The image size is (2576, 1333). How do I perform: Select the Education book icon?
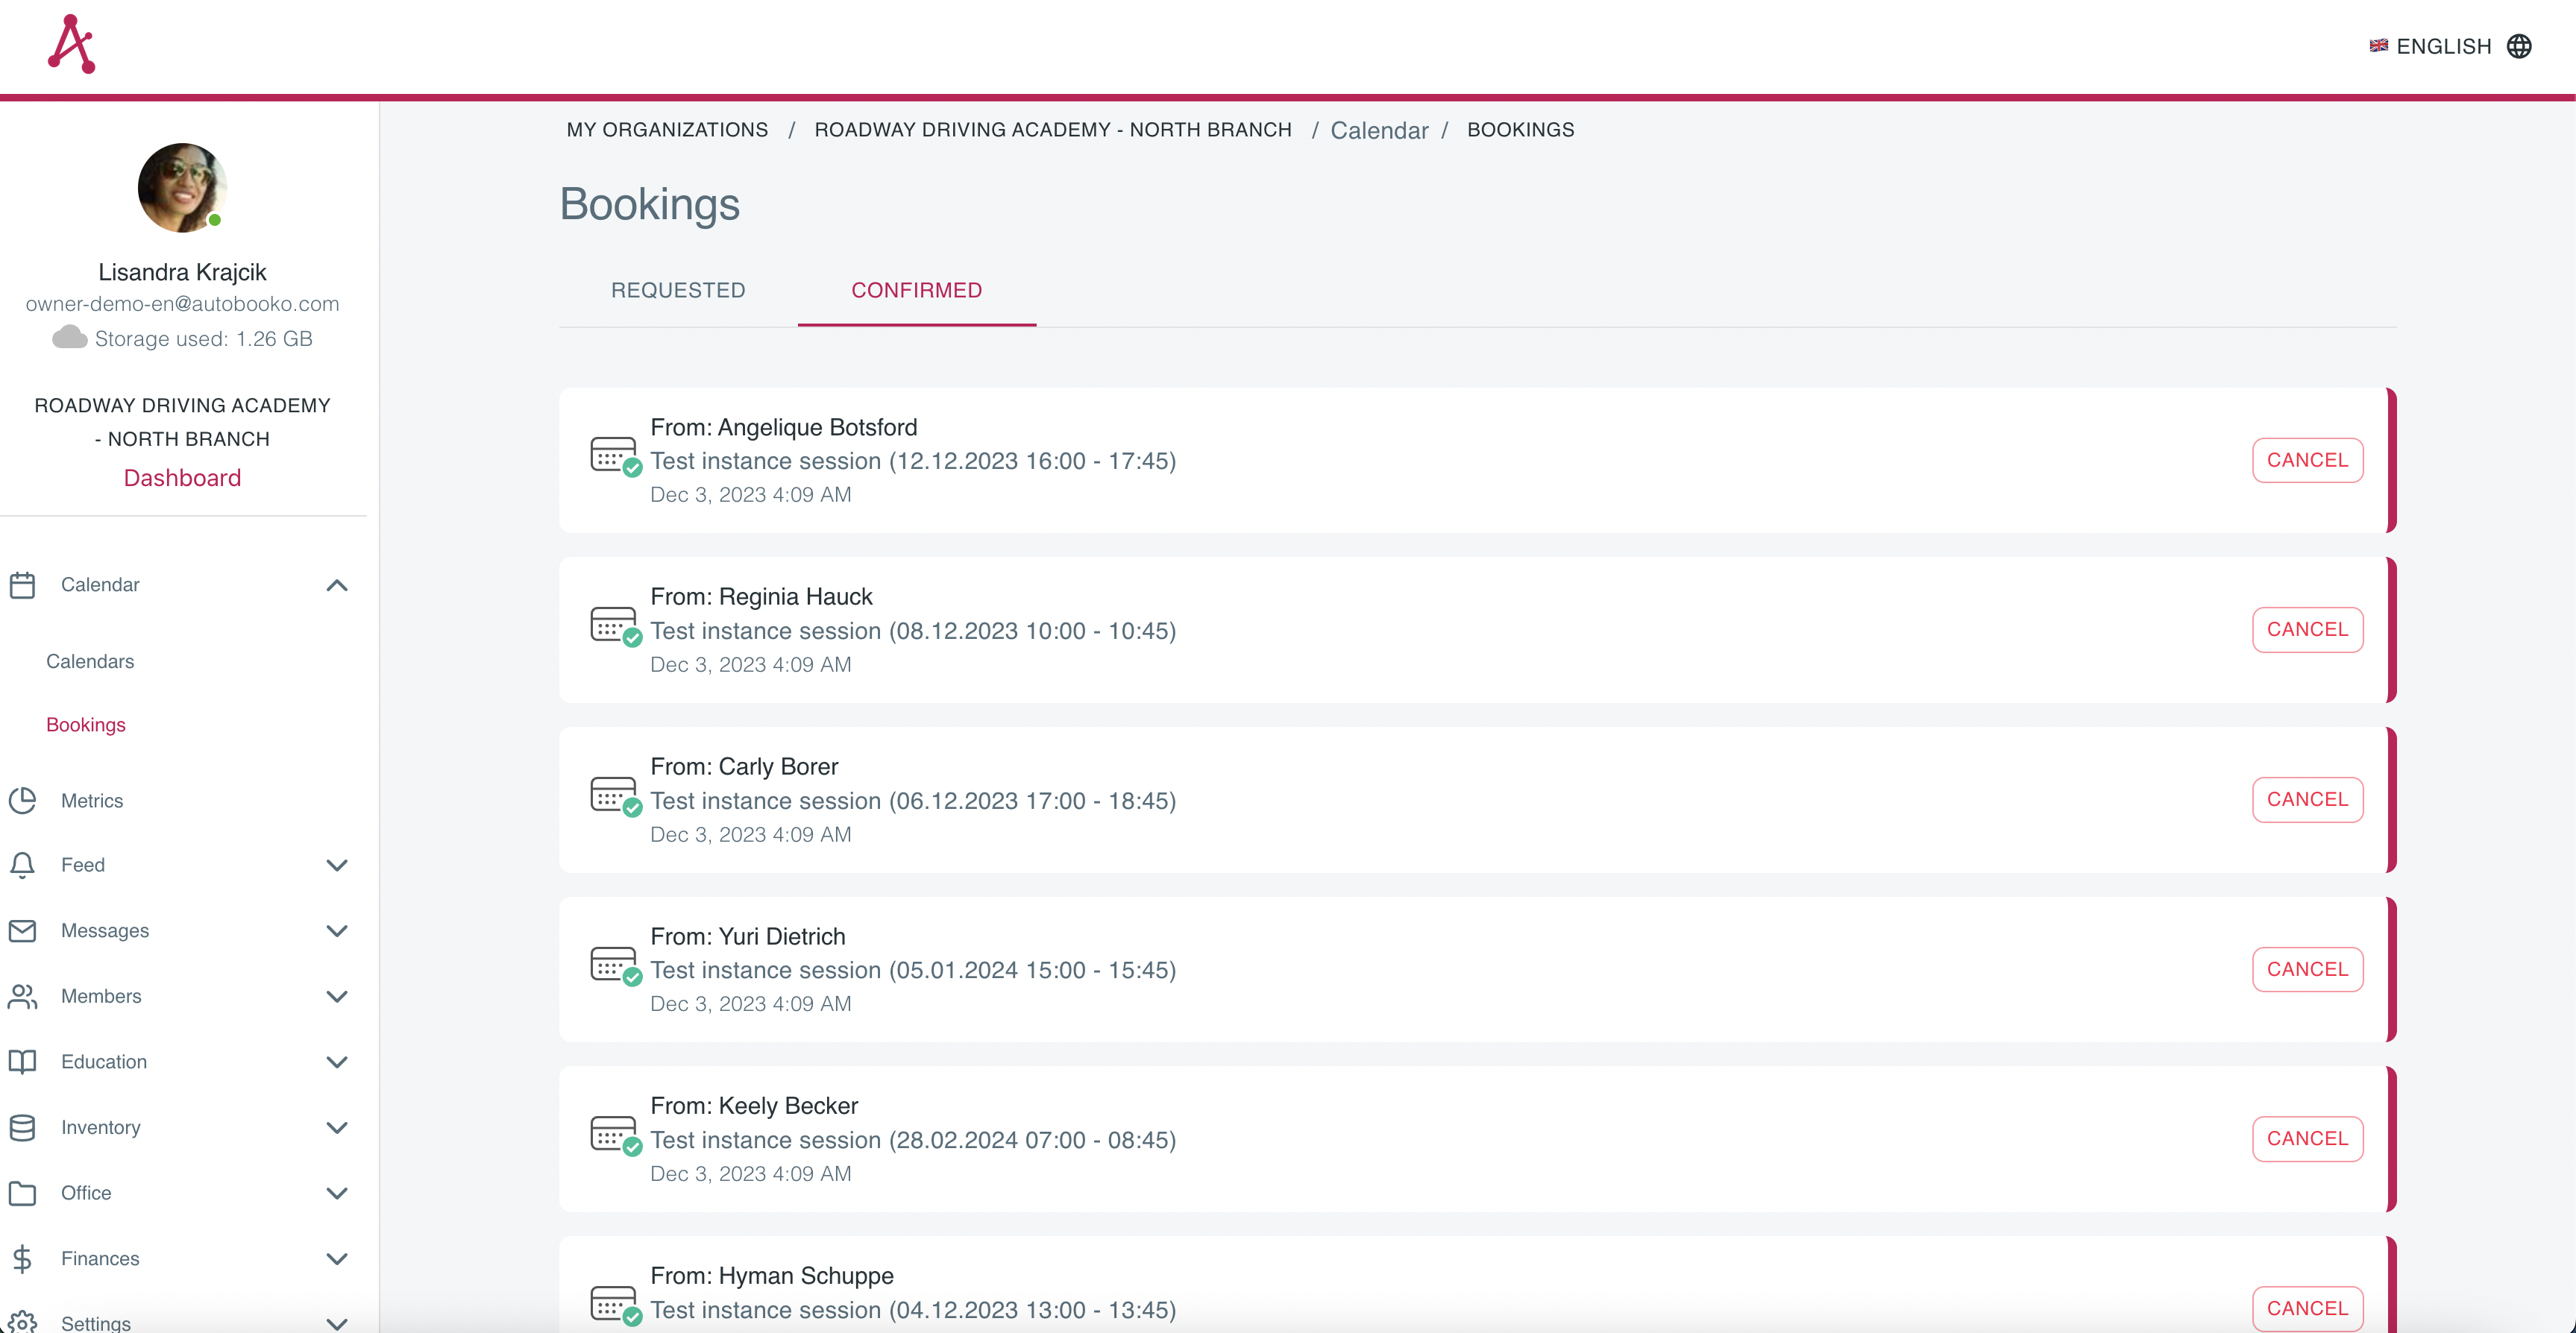point(23,1061)
